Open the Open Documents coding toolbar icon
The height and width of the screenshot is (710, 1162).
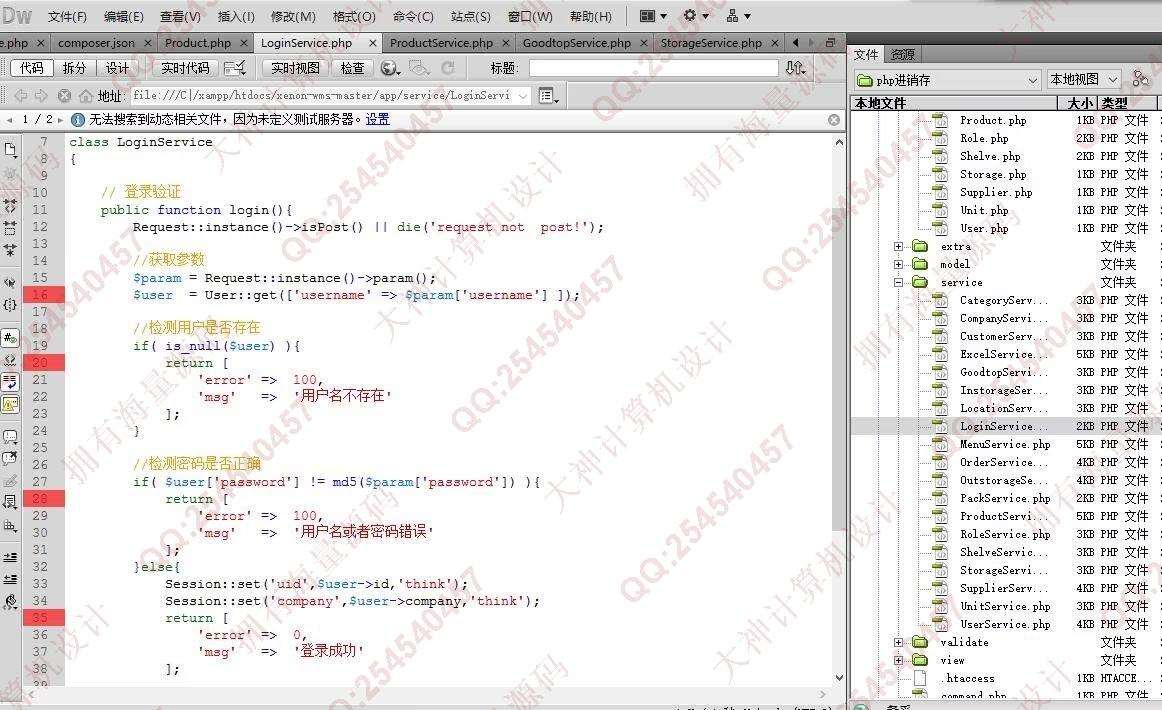coord(10,150)
